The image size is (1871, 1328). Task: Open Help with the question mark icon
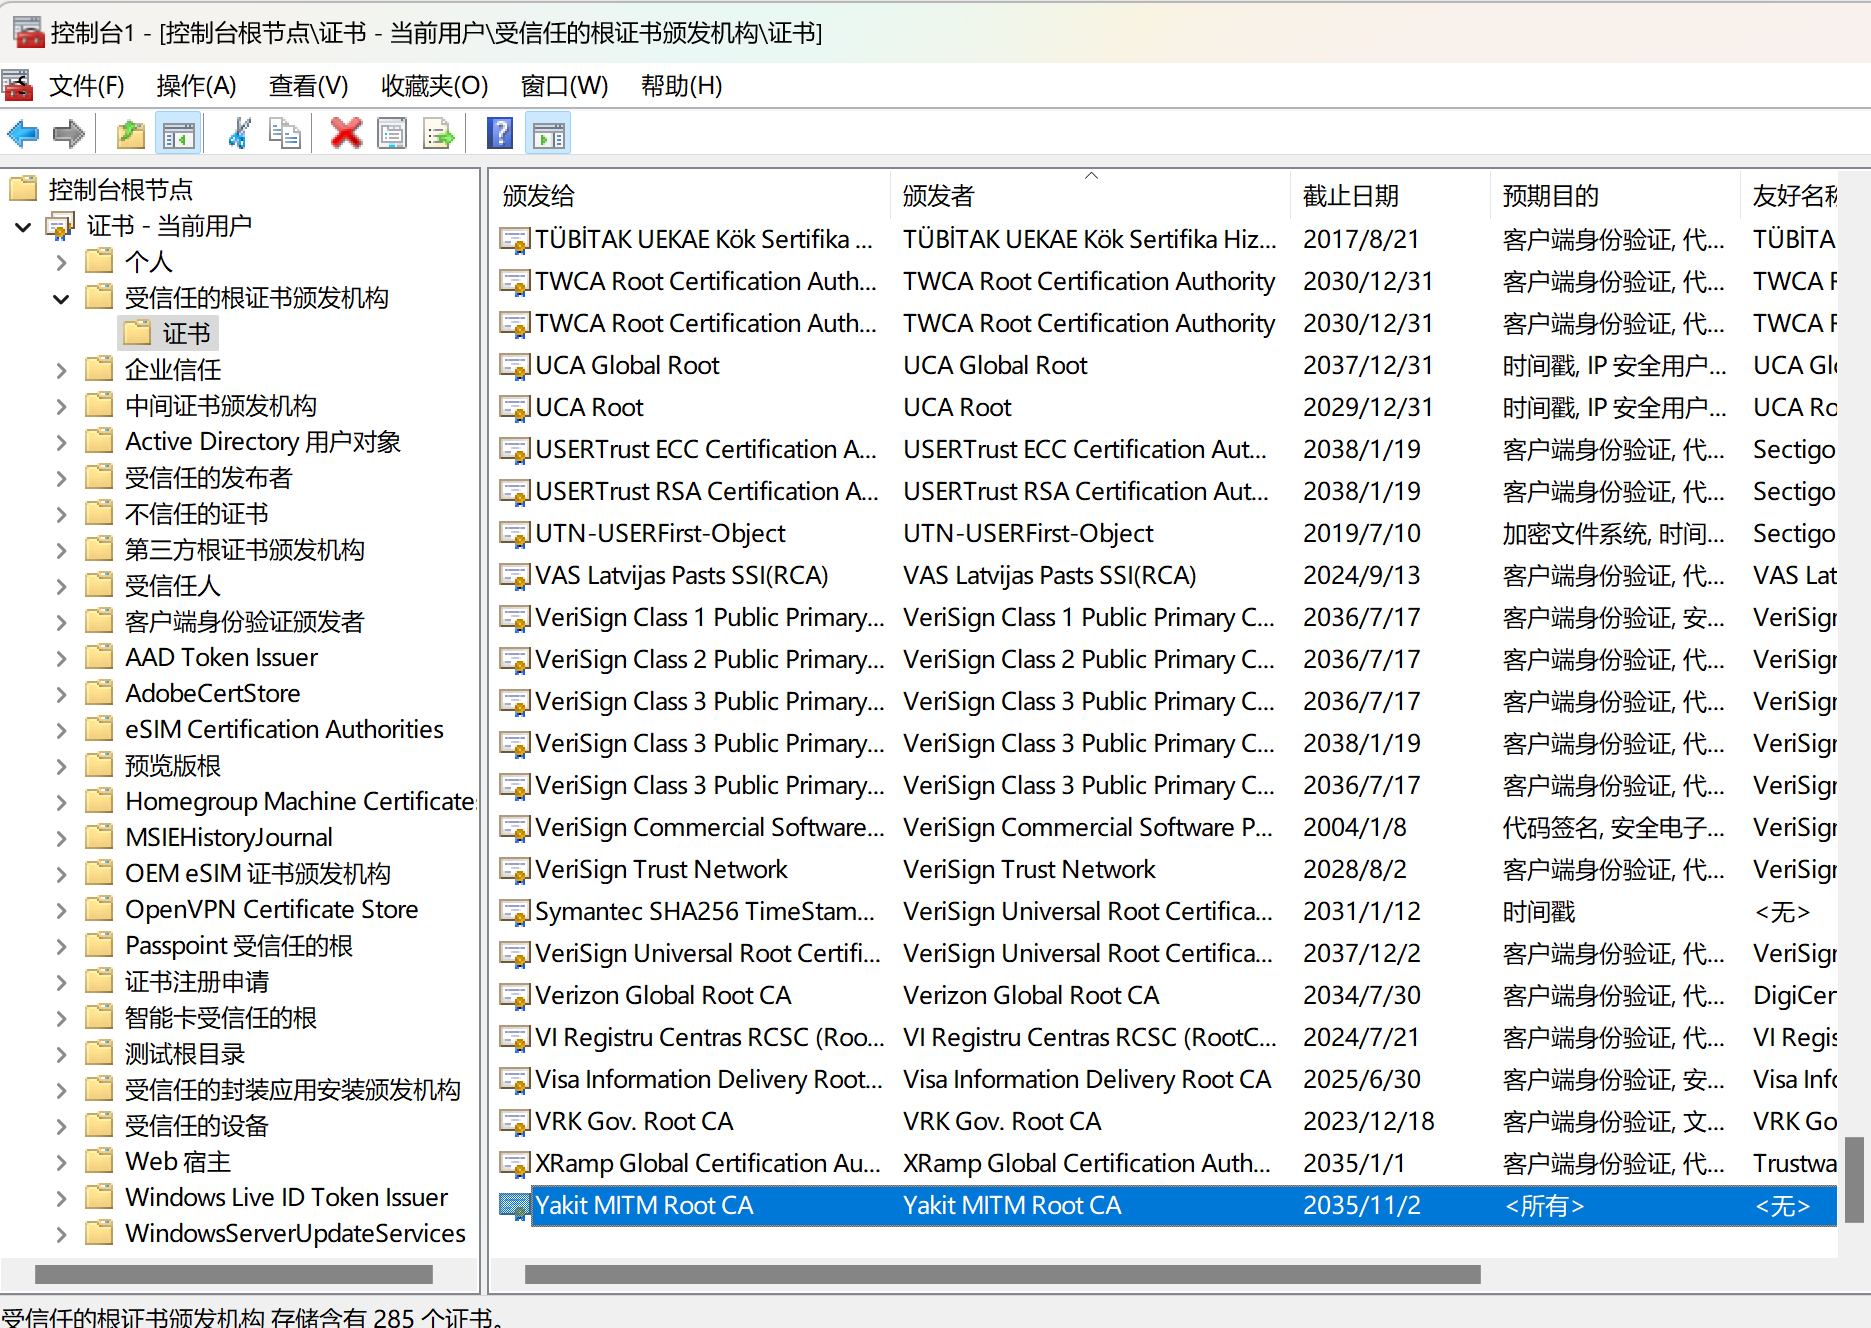pos(499,132)
